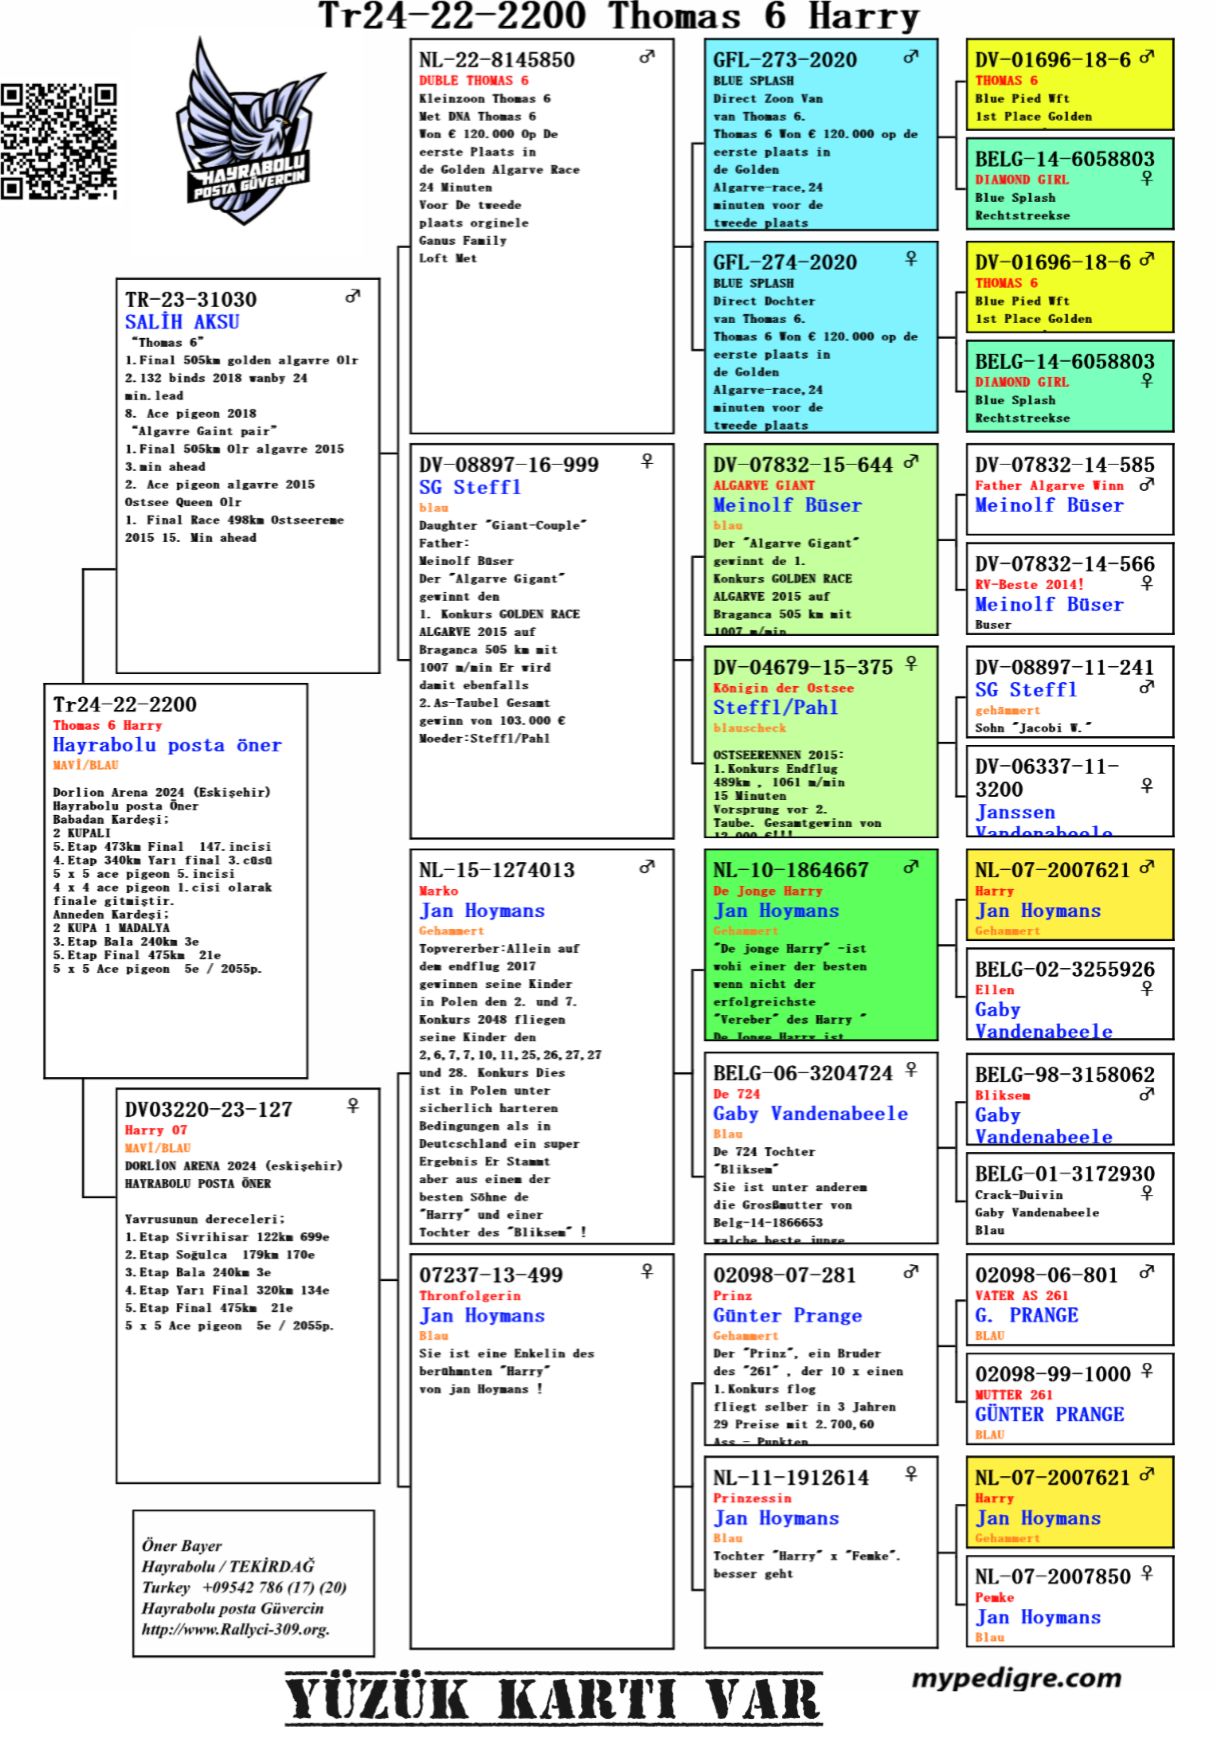Click "SG Steffl" under DV-08897-16-999
This screenshot has height=1752, width=1216.
pyautogui.click(x=470, y=487)
